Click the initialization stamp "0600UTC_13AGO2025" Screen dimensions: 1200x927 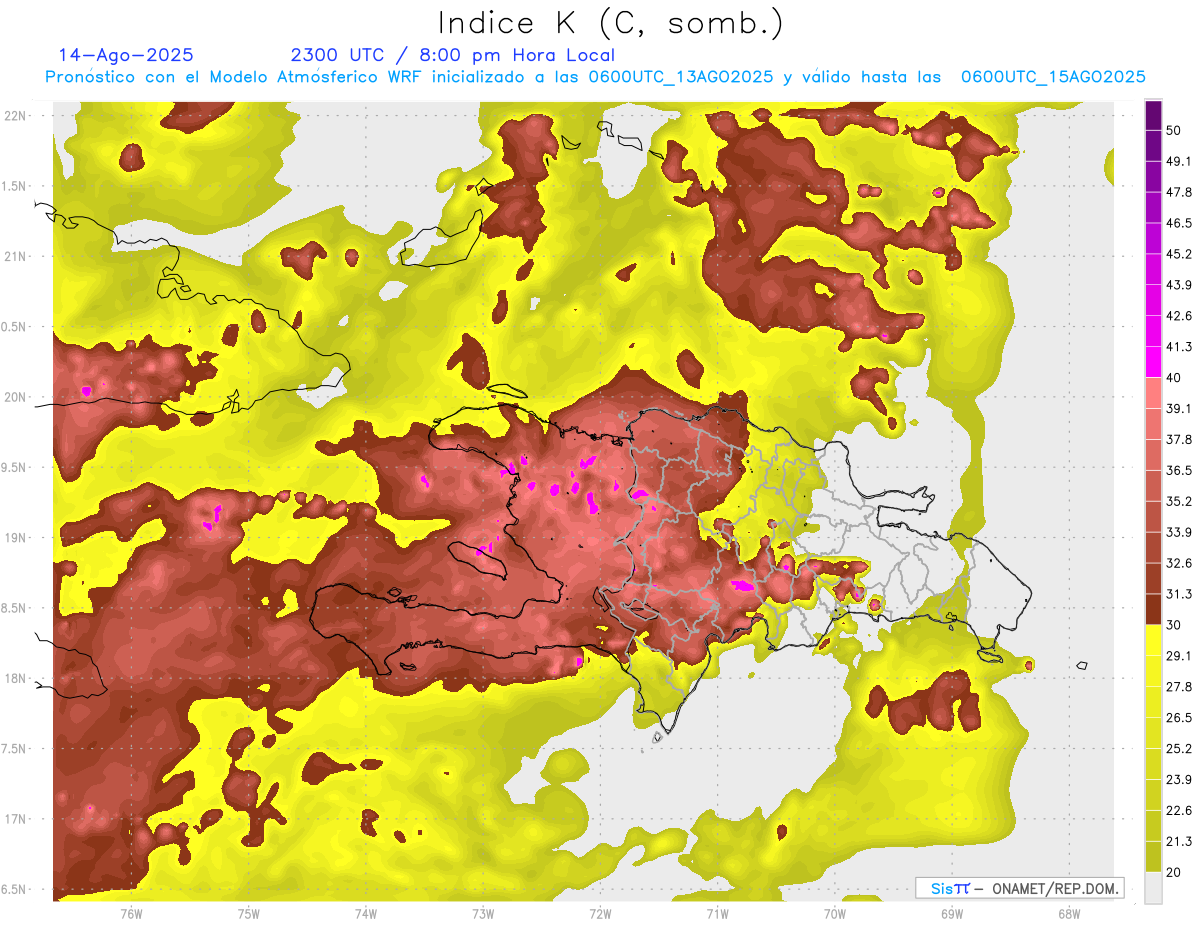tap(680, 77)
